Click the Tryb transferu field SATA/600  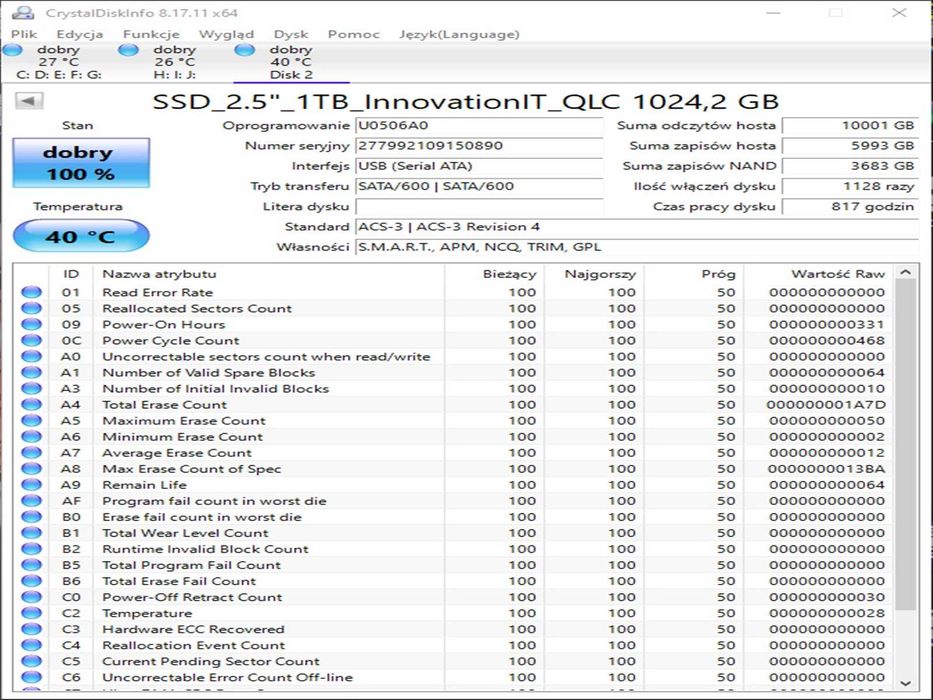coord(480,186)
